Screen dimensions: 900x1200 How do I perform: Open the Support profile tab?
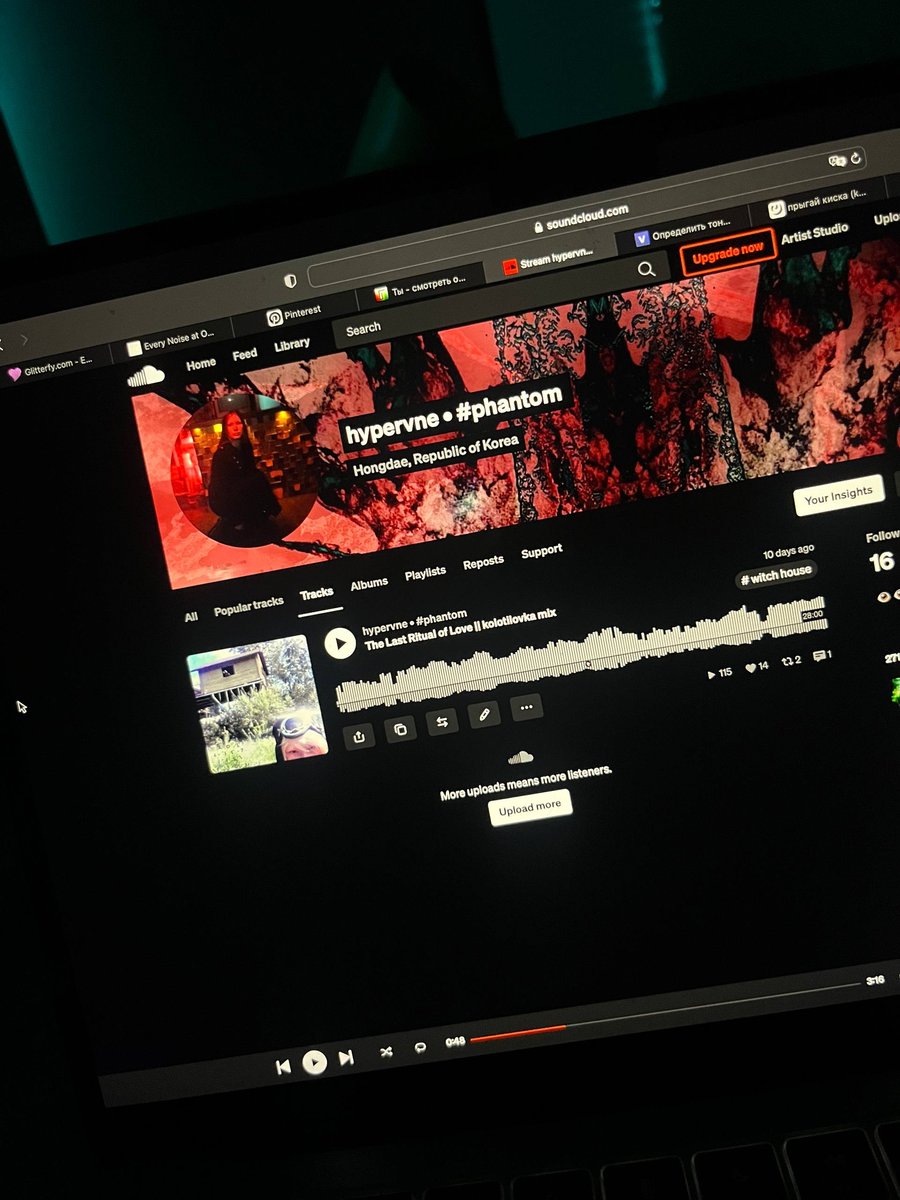[542, 551]
